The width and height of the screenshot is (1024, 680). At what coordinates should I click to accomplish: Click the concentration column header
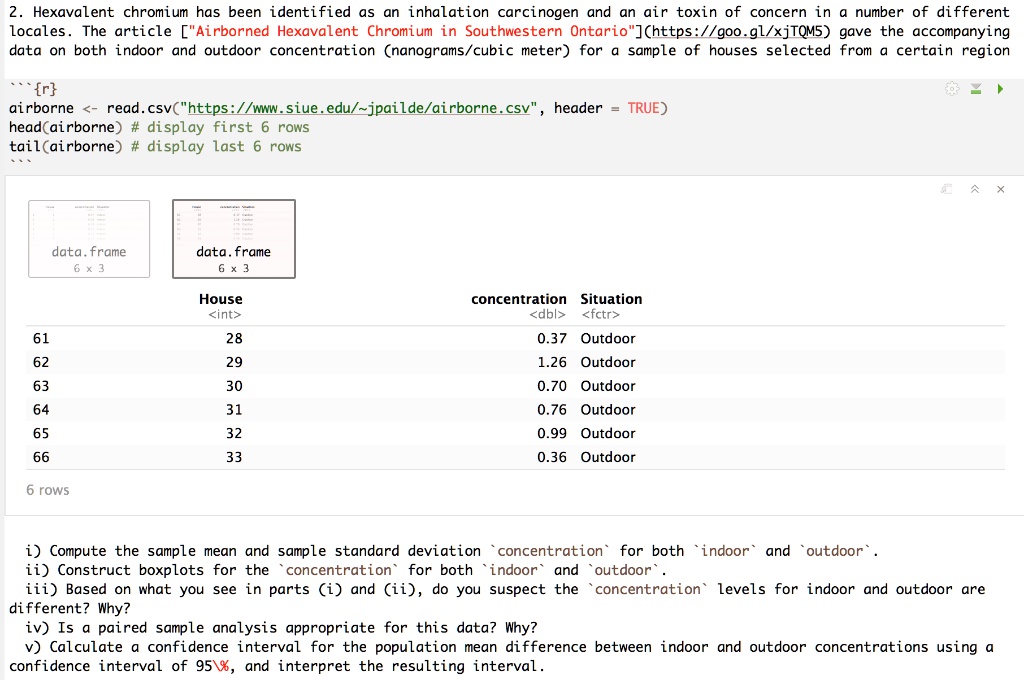pyautogui.click(x=519, y=299)
